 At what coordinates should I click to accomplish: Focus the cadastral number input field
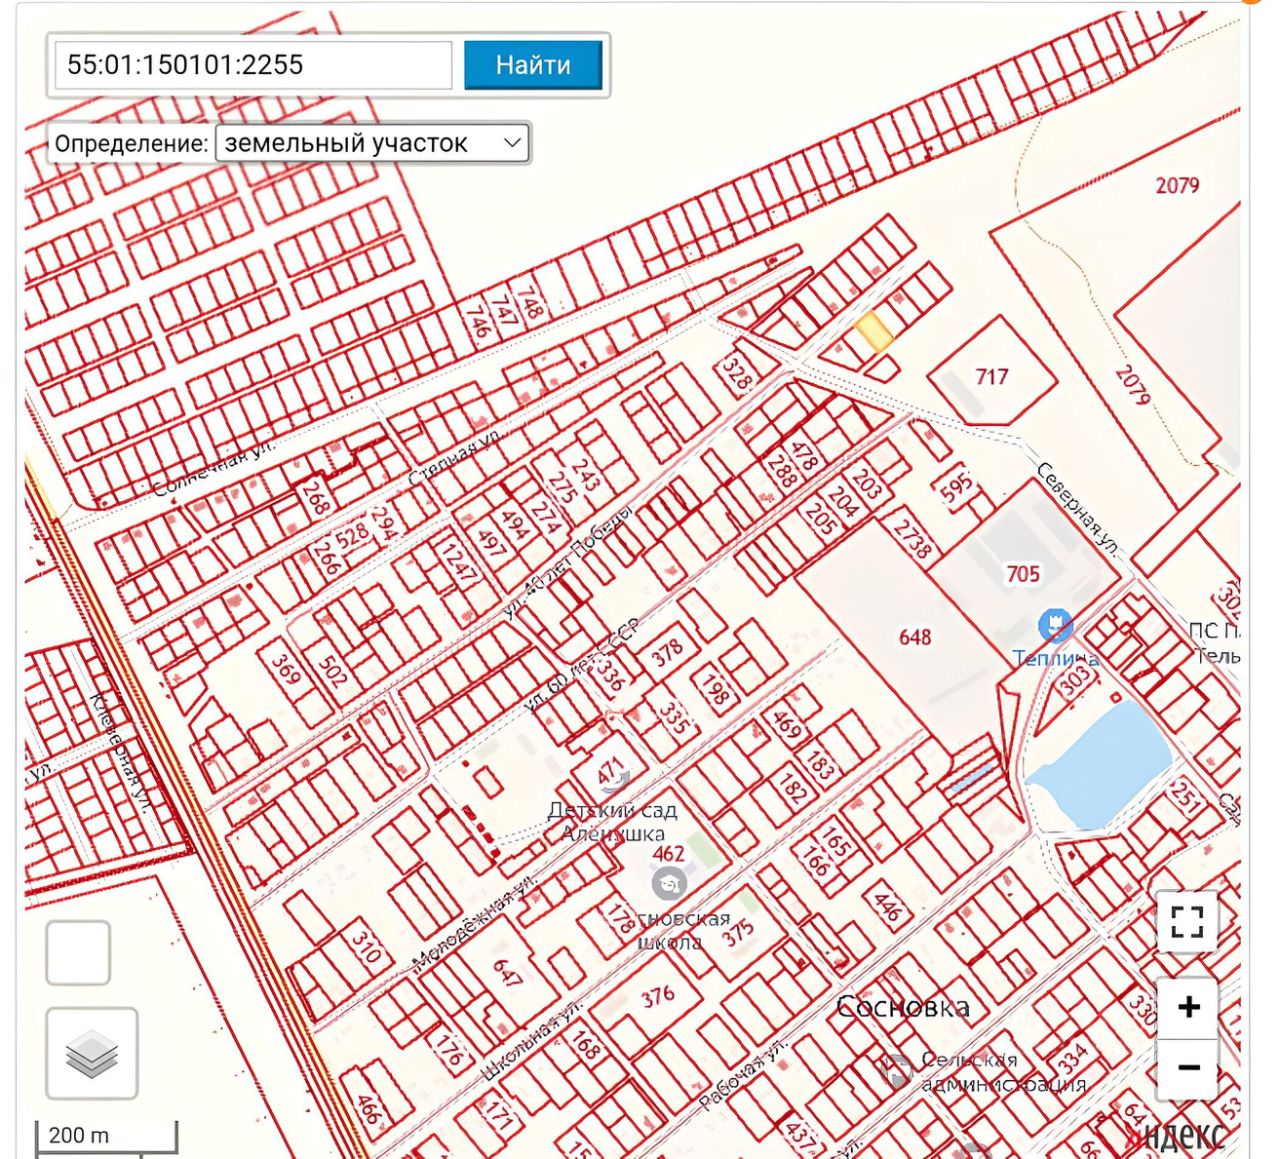pos(253,65)
